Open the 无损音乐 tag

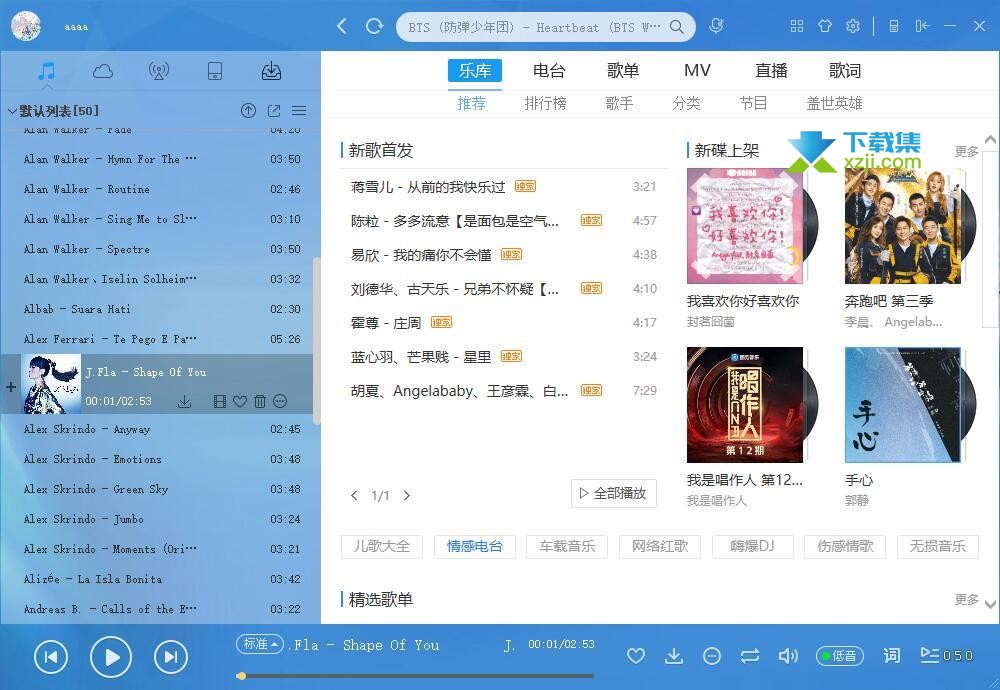(x=938, y=547)
